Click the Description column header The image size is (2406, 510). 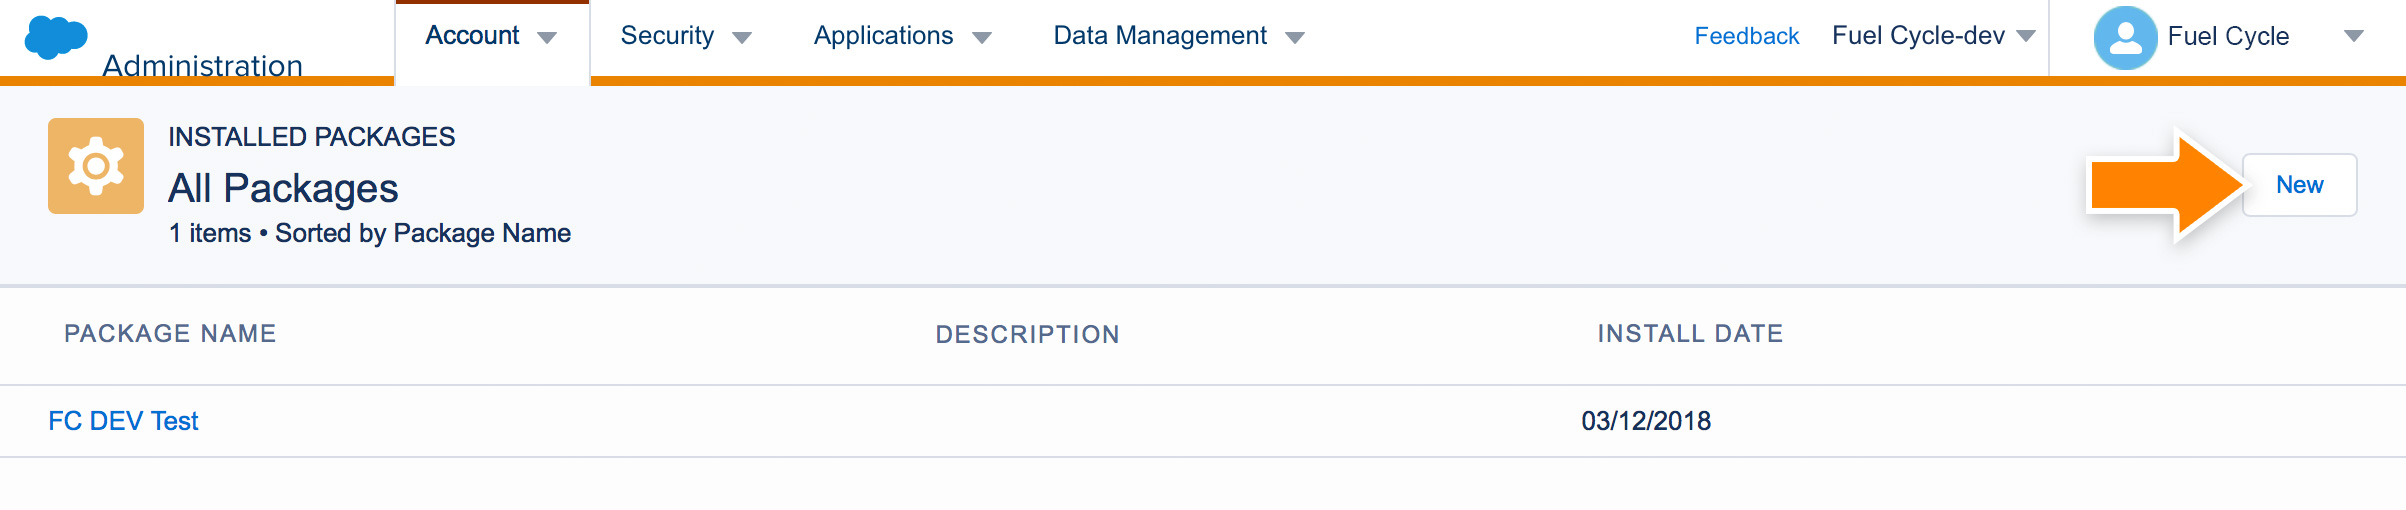(x=1027, y=335)
